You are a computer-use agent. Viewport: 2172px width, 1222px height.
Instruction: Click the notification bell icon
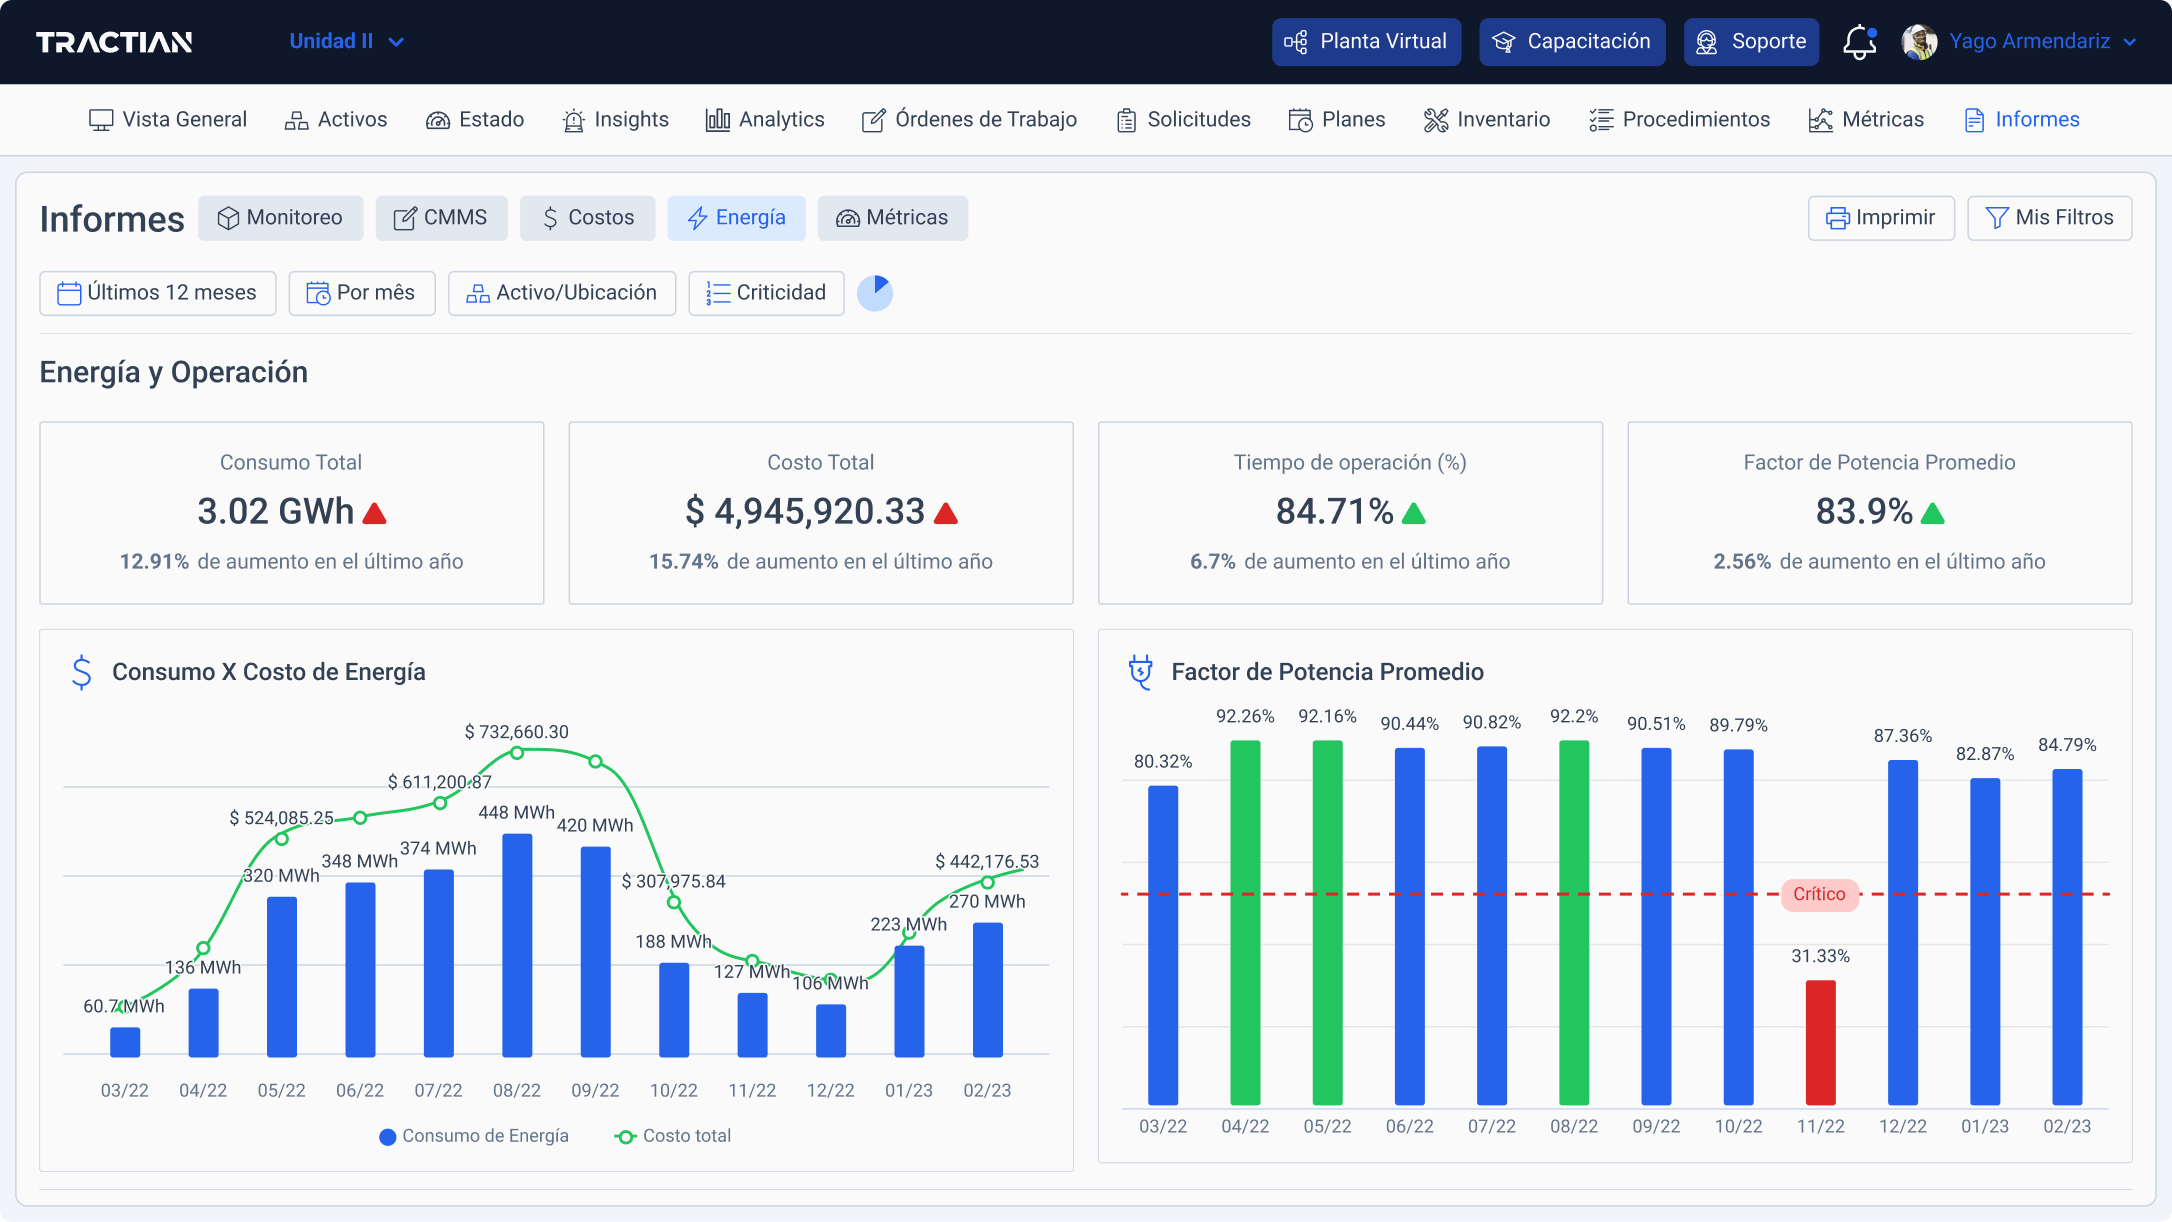tap(1858, 42)
